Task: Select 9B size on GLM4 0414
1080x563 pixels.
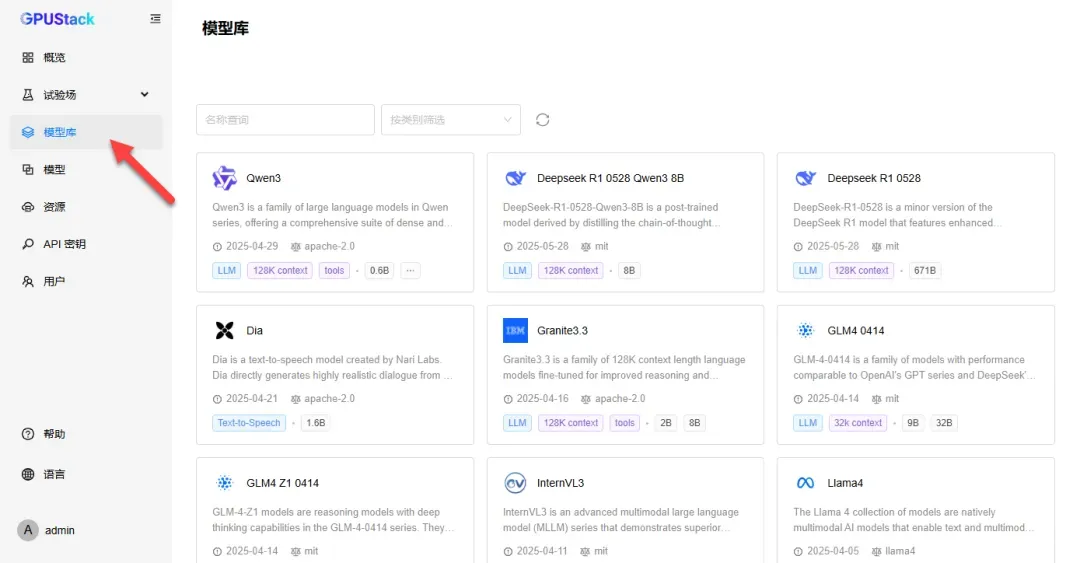Action: (x=913, y=423)
